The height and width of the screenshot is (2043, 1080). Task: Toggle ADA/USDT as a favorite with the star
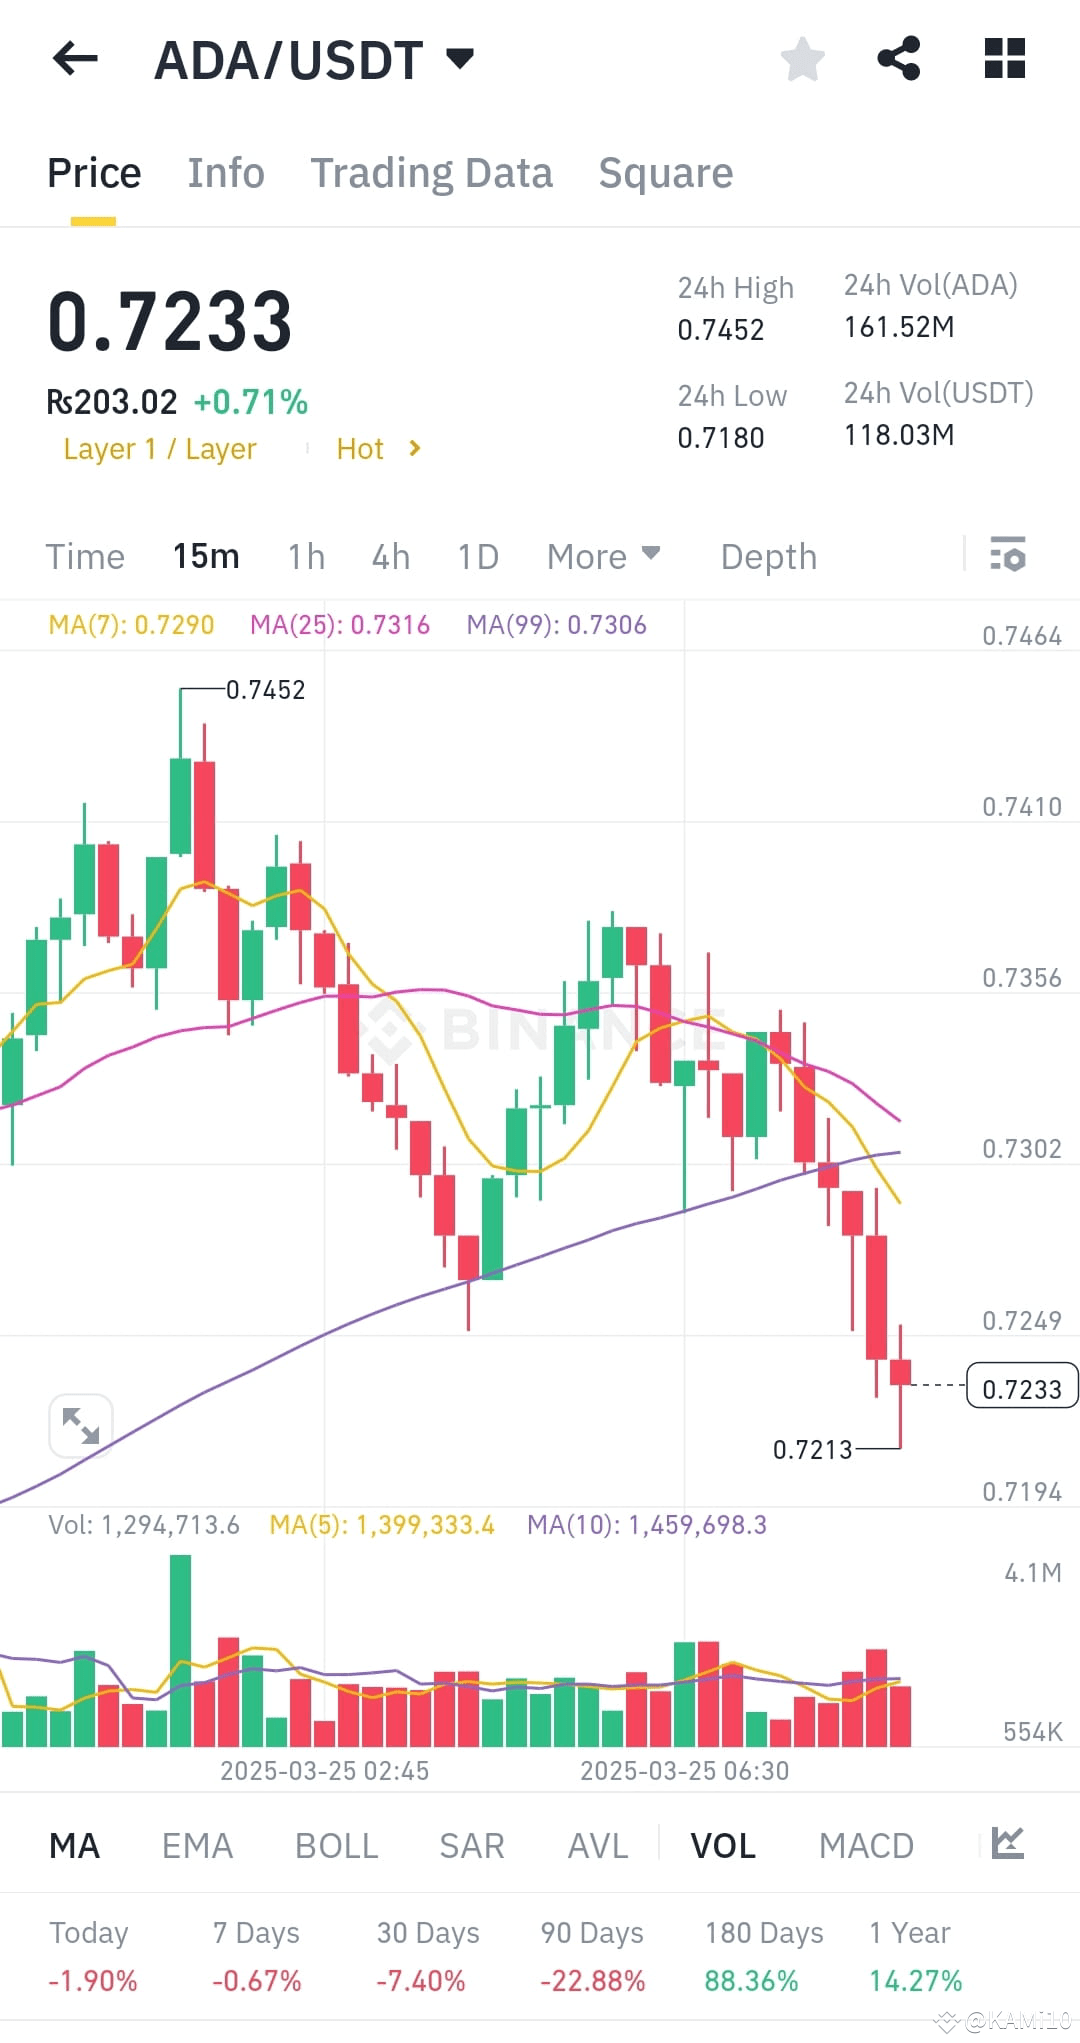click(x=802, y=59)
